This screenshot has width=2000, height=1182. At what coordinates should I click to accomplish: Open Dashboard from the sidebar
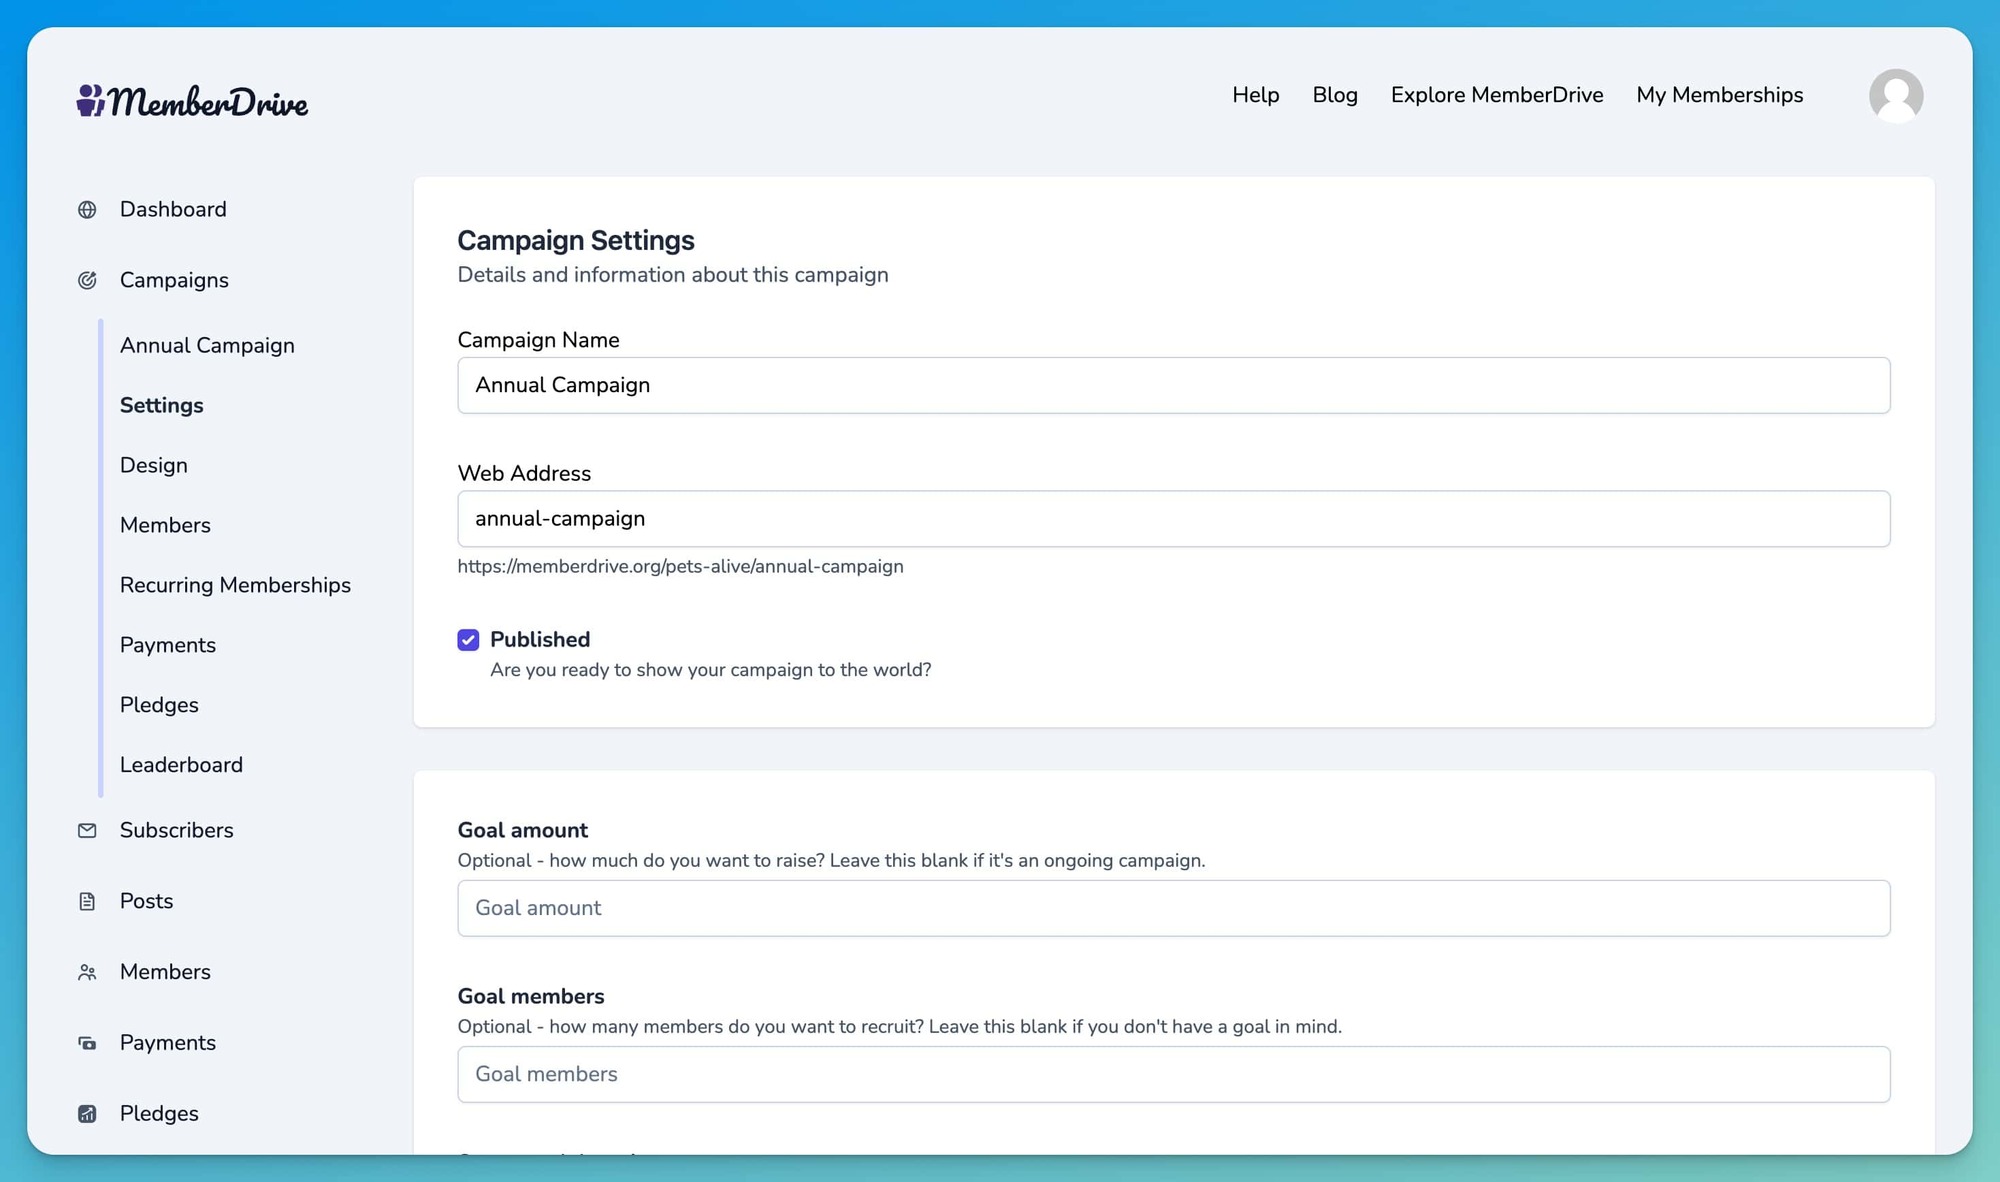(173, 209)
